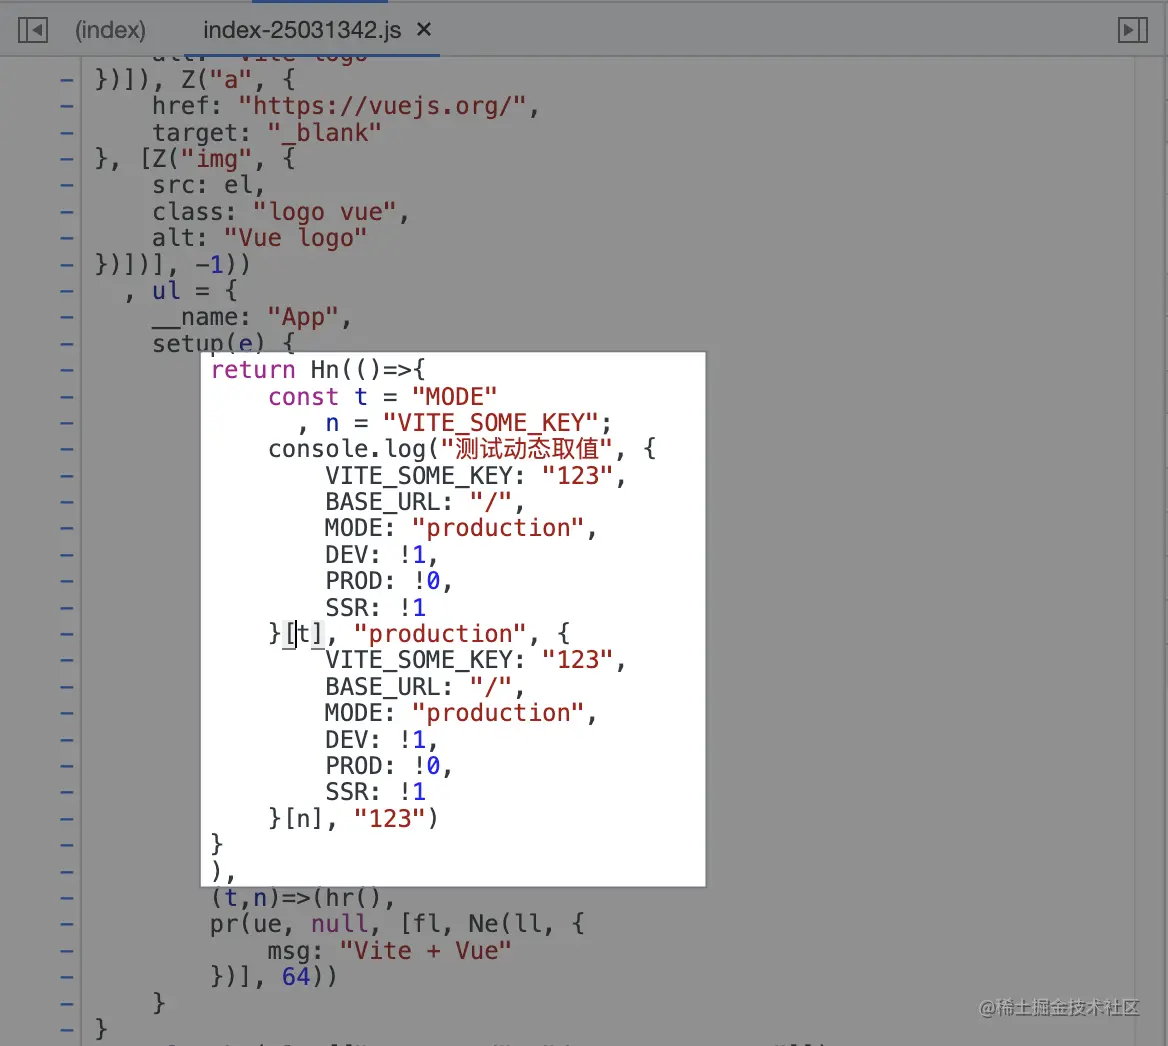The width and height of the screenshot is (1168, 1046).
Task: Switch to the (index) tab
Action: point(110,30)
